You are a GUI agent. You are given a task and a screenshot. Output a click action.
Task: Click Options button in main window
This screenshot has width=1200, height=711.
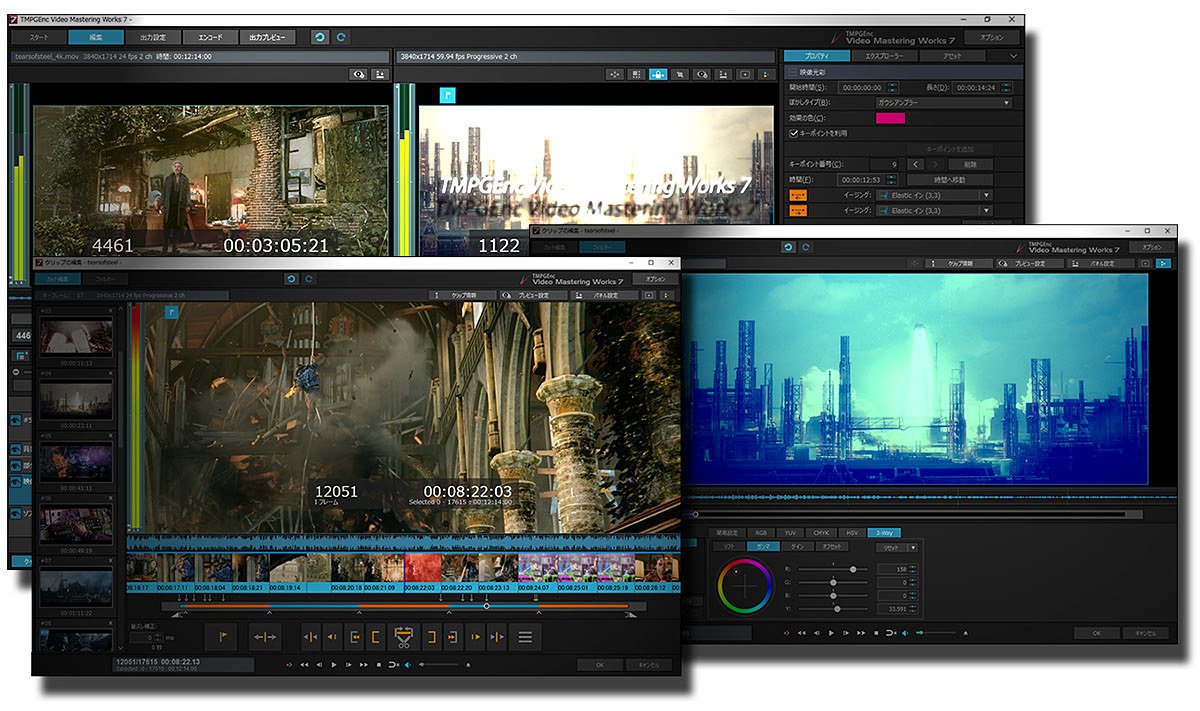coord(992,37)
